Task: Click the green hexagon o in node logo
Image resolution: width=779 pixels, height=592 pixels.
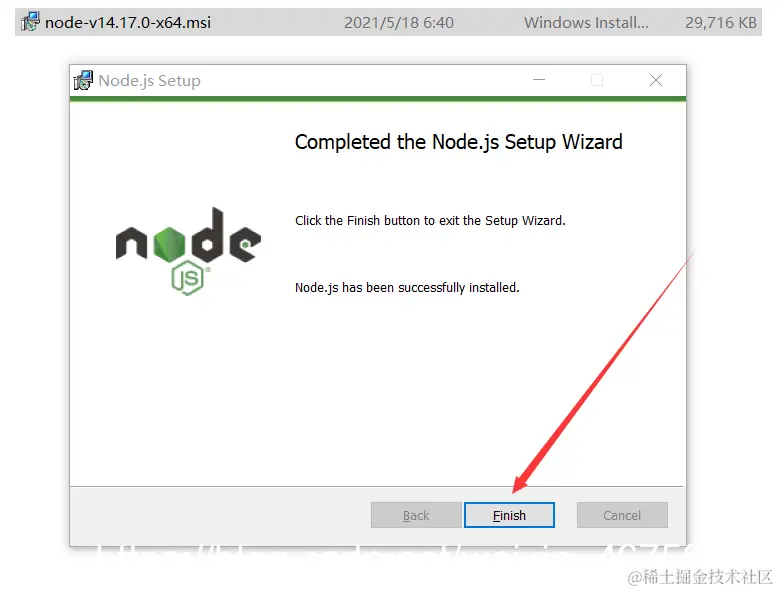Action: [x=169, y=244]
